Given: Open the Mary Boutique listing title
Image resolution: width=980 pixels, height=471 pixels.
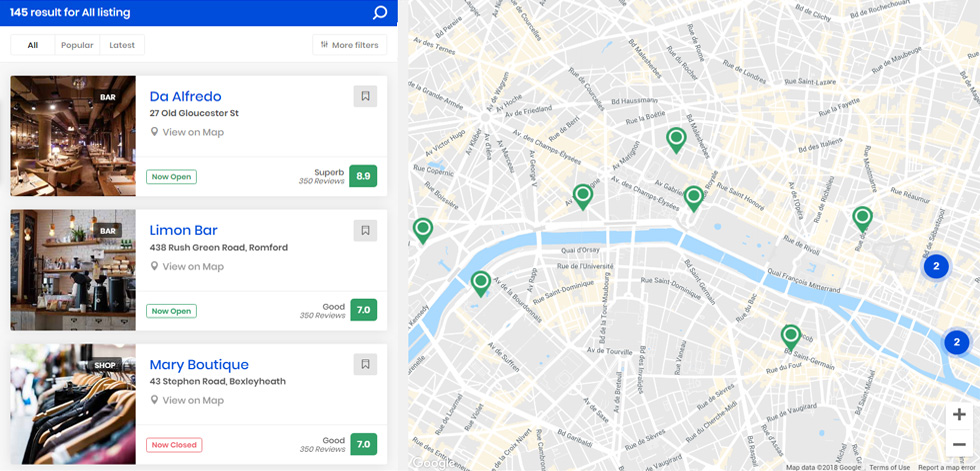Looking at the screenshot, I should coord(199,364).
